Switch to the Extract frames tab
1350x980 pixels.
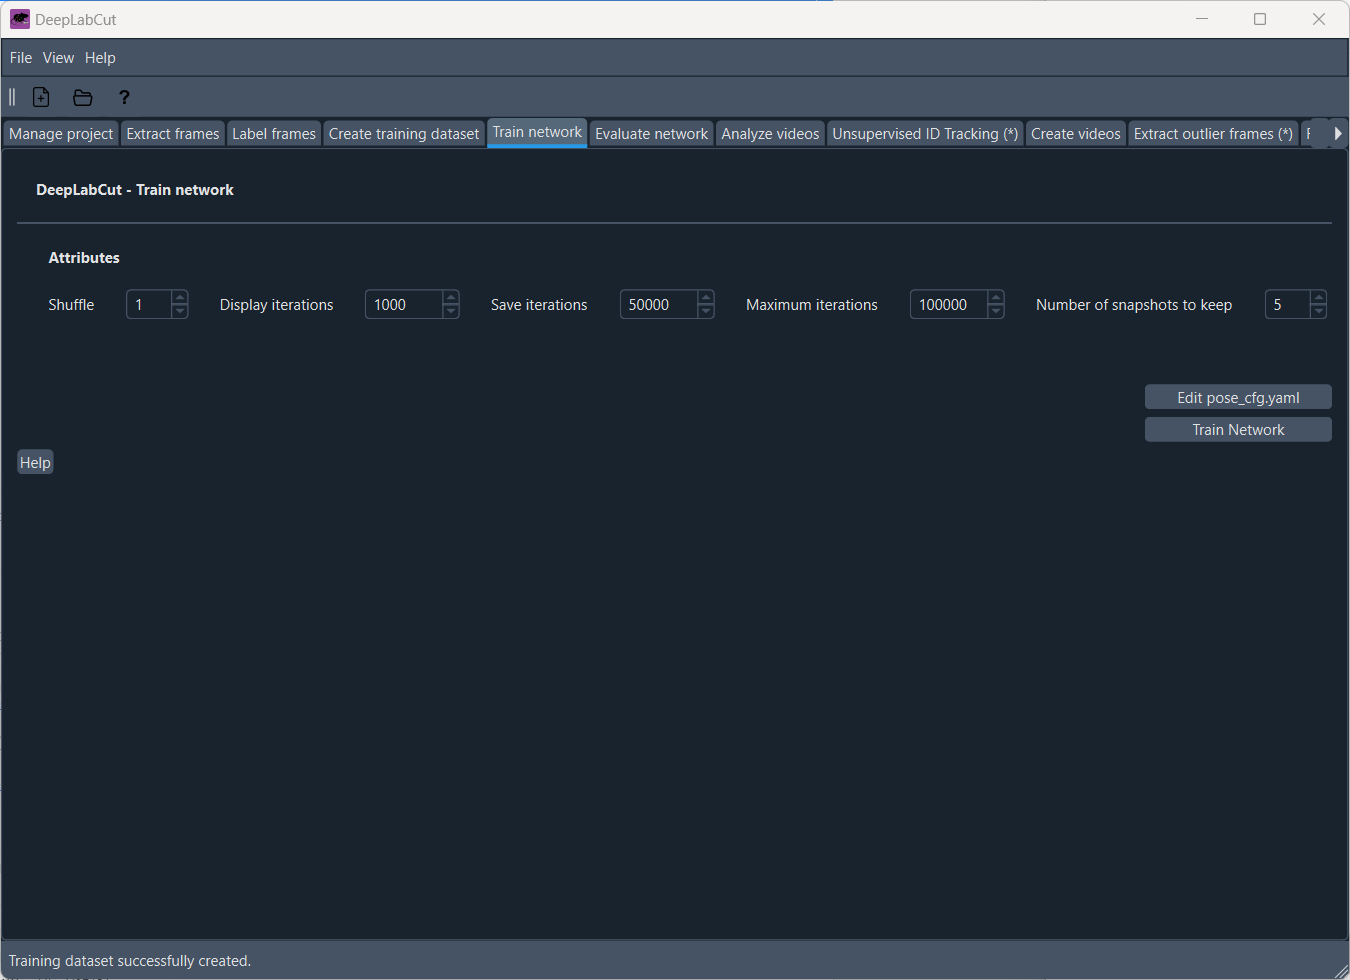click(173, 134)
